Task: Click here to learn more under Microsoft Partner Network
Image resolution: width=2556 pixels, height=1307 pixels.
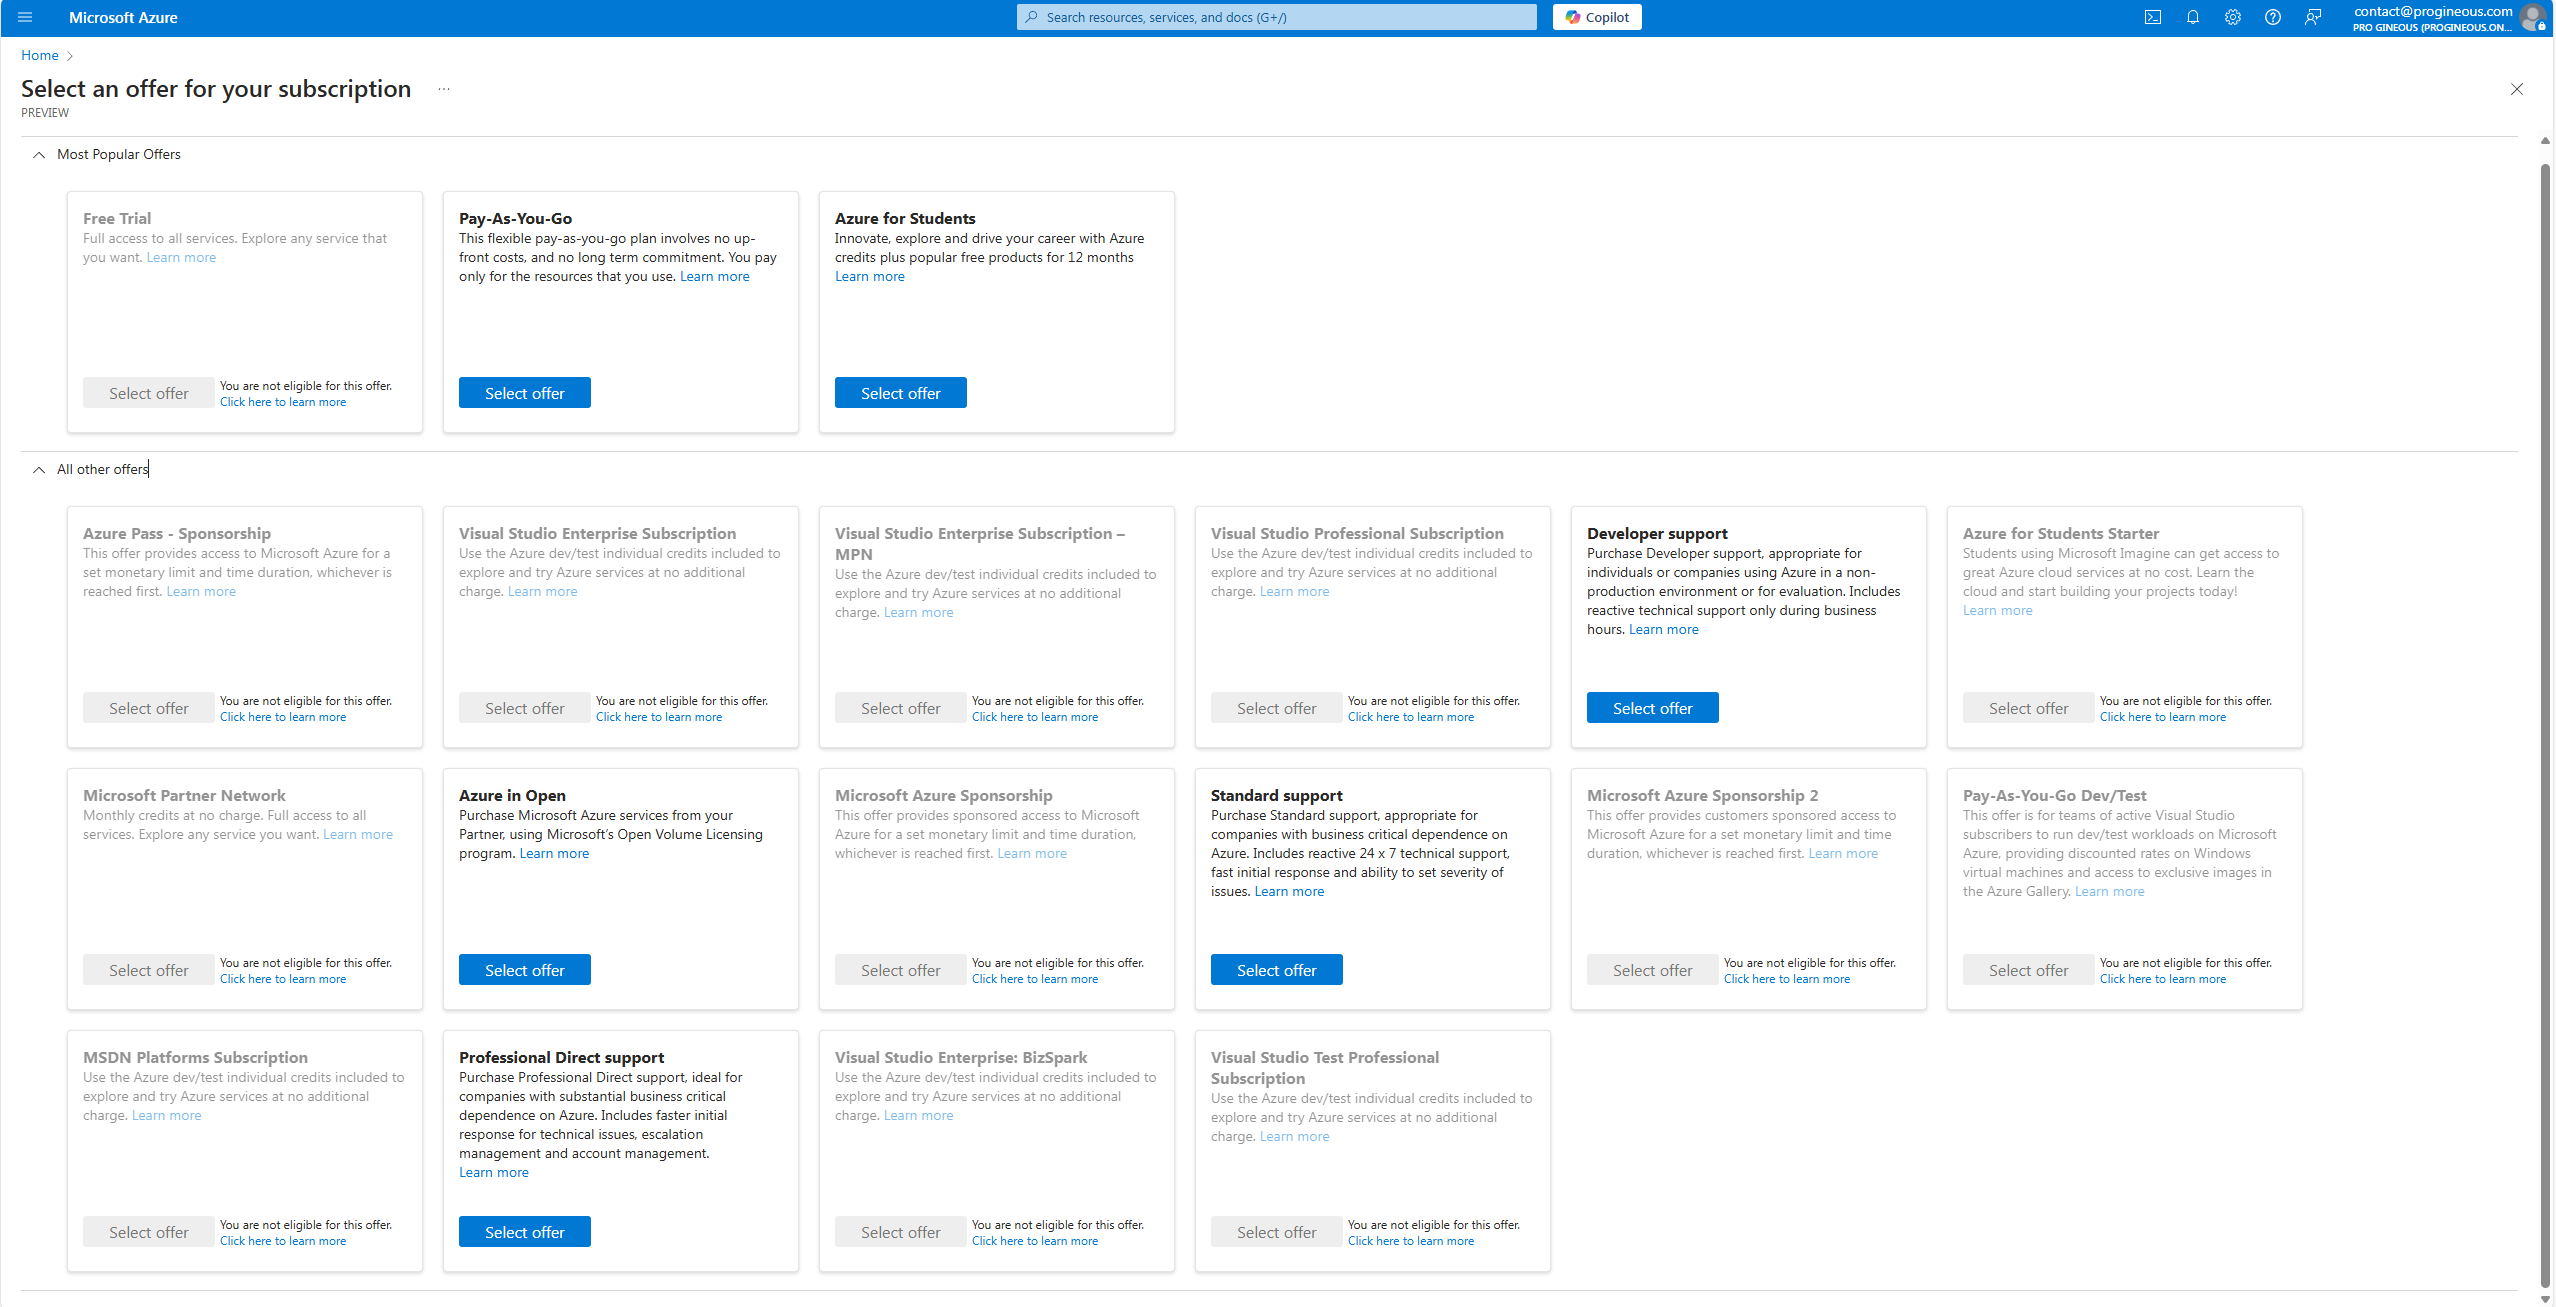Action: tap(283, 979)
